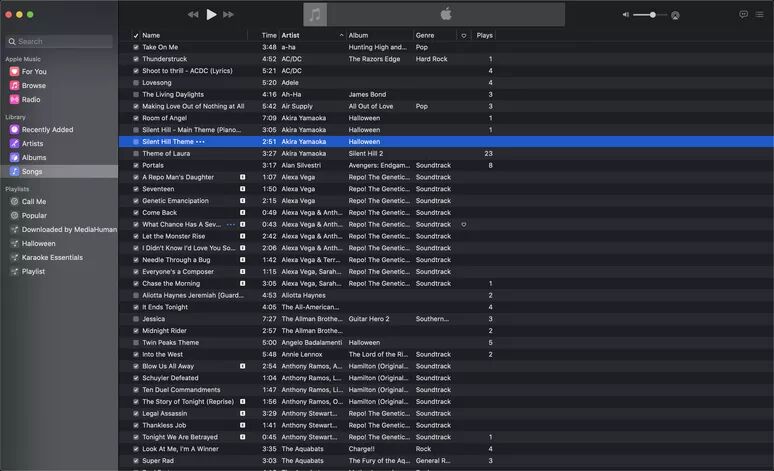Toggle the check-all column header checkbox

(136, 36)
